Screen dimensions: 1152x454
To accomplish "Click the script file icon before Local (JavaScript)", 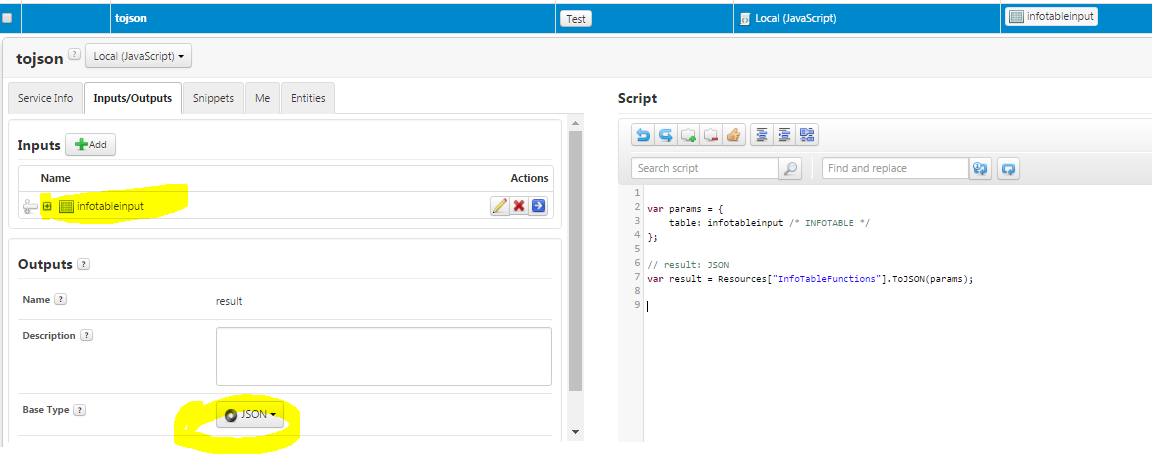I will [745, 19].
